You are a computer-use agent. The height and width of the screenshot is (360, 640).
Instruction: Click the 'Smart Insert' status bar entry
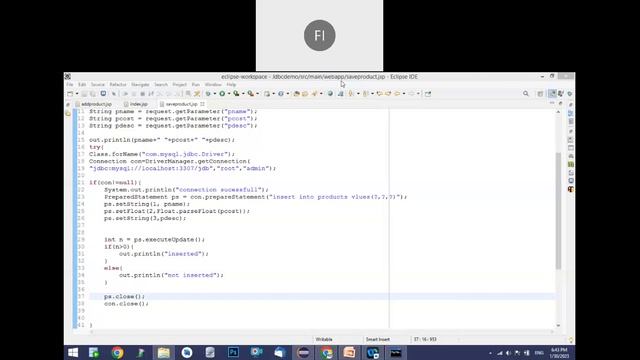tap(378, 339)
